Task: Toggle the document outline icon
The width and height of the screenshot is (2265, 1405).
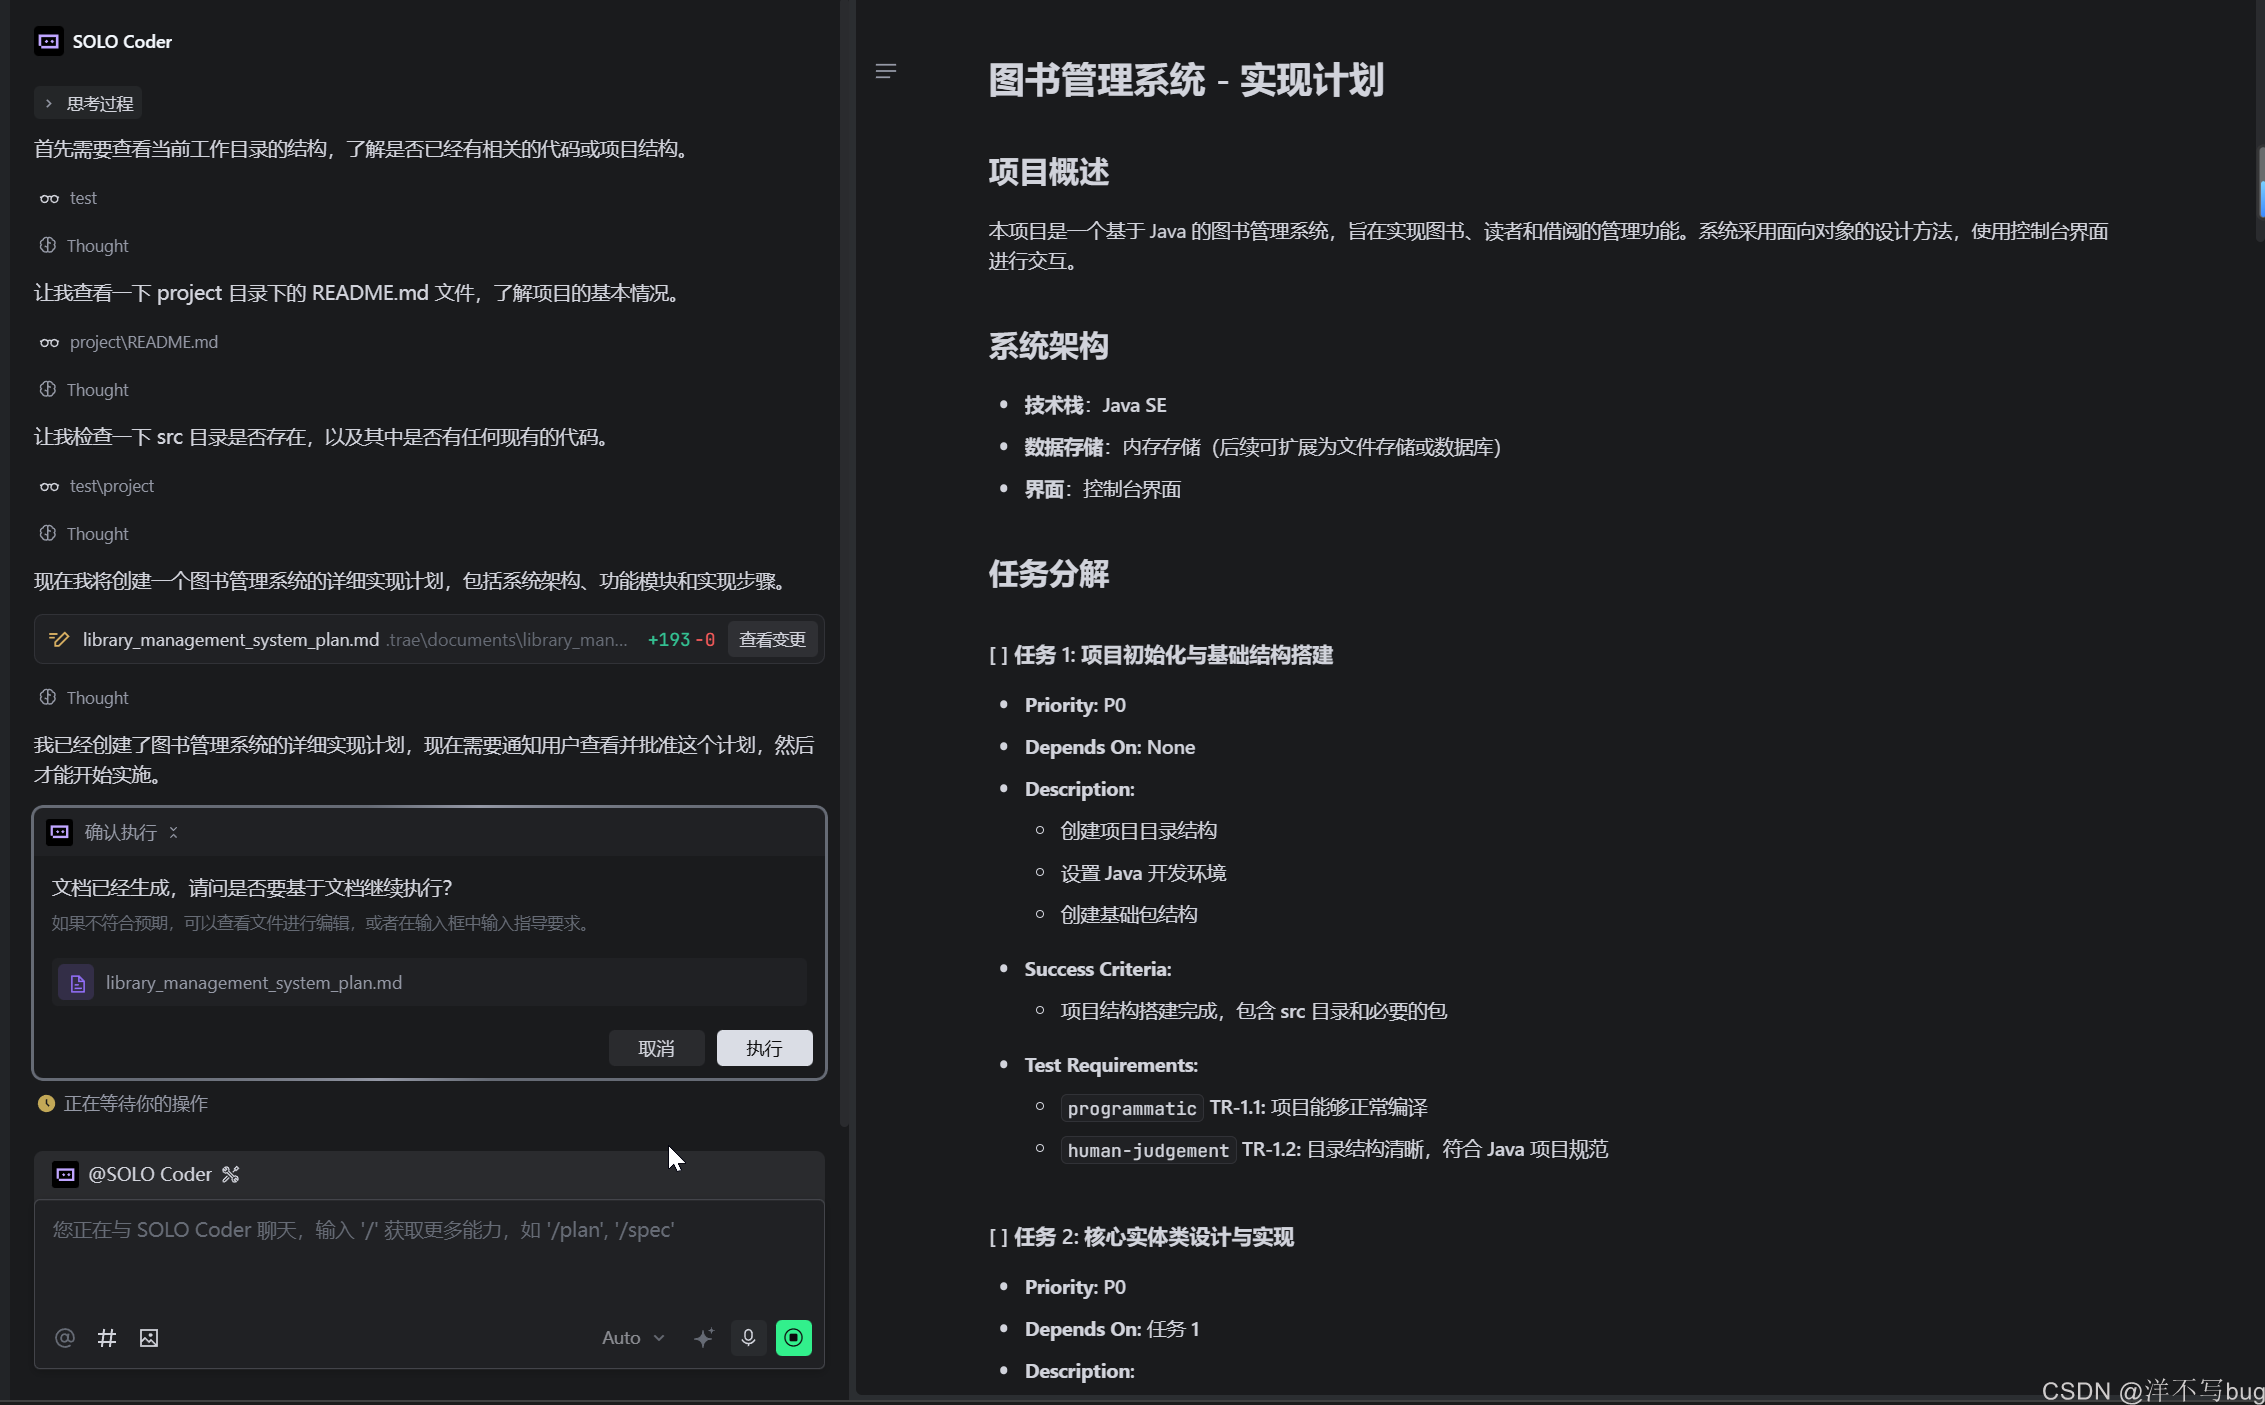Action: coord(885,71)
